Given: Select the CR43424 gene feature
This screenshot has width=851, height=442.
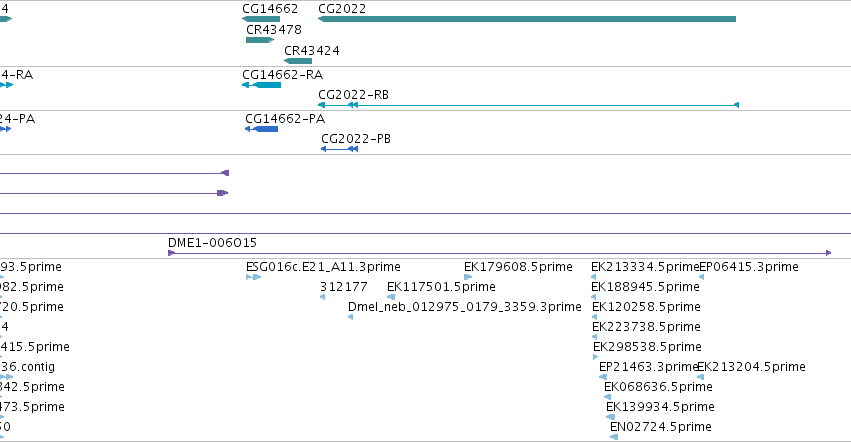Looking at the screenshot, I should coord(298,61).
